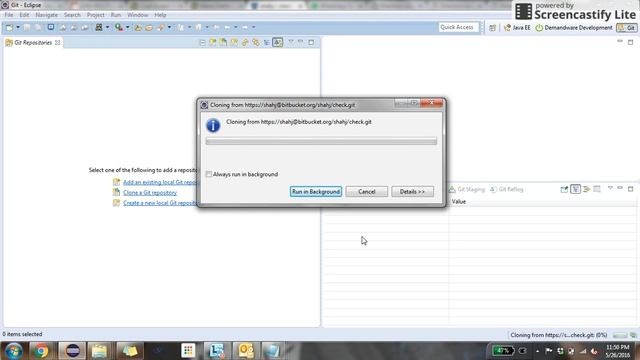Click the Run launch icon in toolbar

click(x=119, y=27)
